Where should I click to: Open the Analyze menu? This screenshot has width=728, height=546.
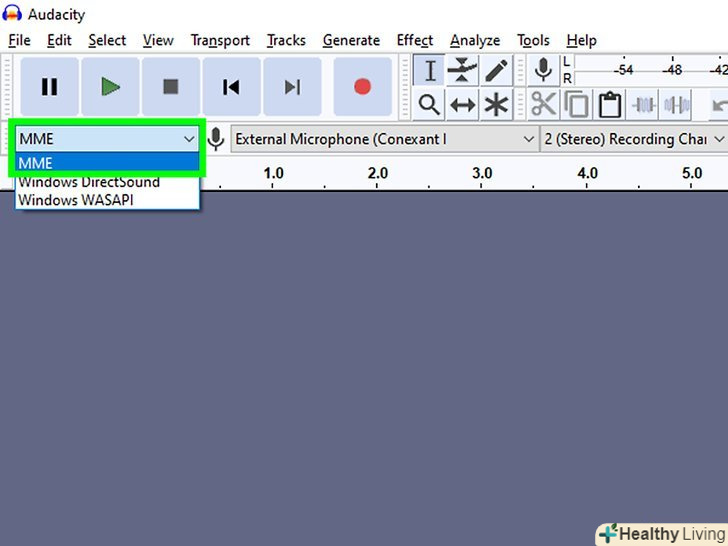[x=475, y=40]
